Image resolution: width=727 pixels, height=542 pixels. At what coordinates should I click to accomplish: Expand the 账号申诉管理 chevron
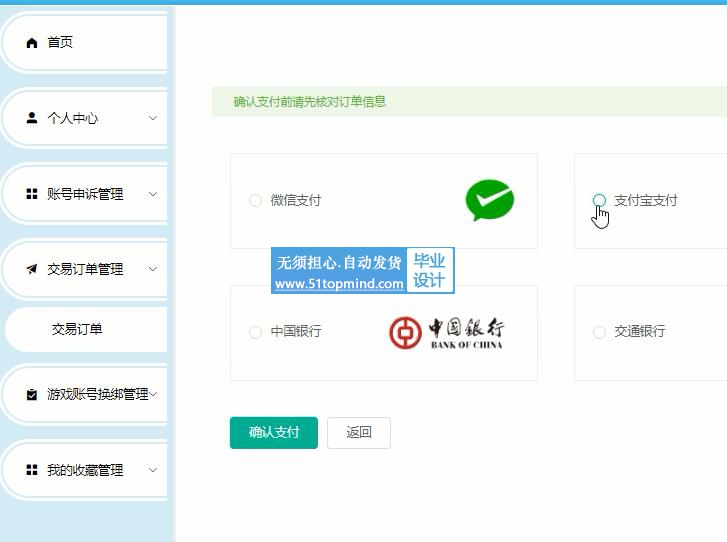coord(153,194)
